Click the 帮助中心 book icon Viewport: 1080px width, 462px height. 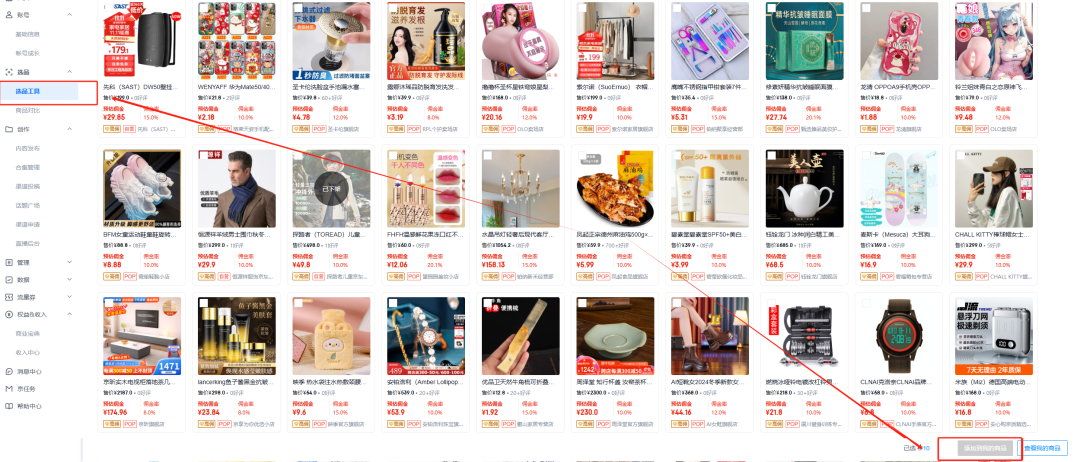click(x=9, y=406)
